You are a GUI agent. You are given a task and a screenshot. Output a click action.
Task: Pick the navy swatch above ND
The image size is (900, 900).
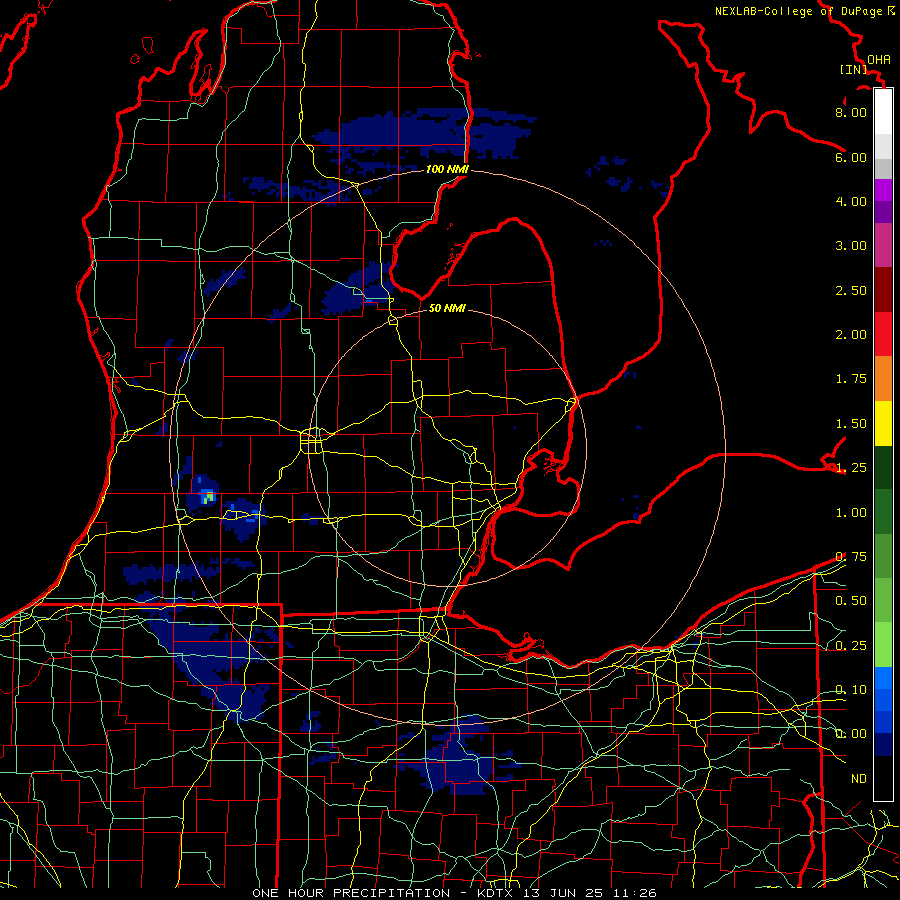point(883,745)
